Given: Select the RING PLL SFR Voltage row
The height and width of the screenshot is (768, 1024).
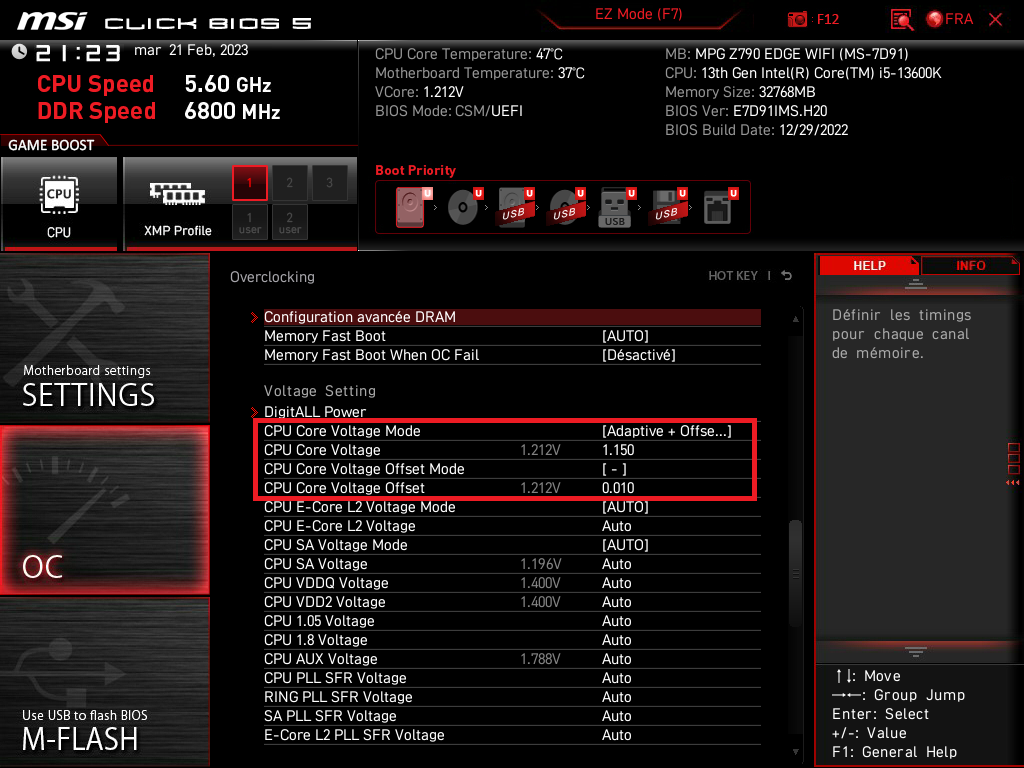Looking at the screenshot, I should pyautogui.click(x=511, y=697).
